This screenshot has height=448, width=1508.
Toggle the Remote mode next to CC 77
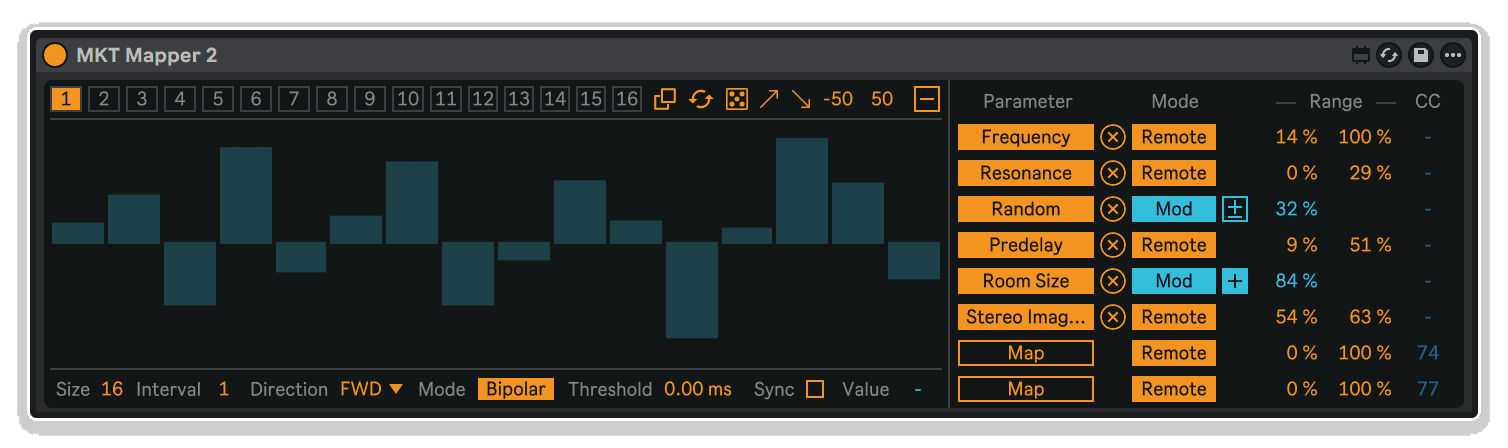(x=1174, y=389)
